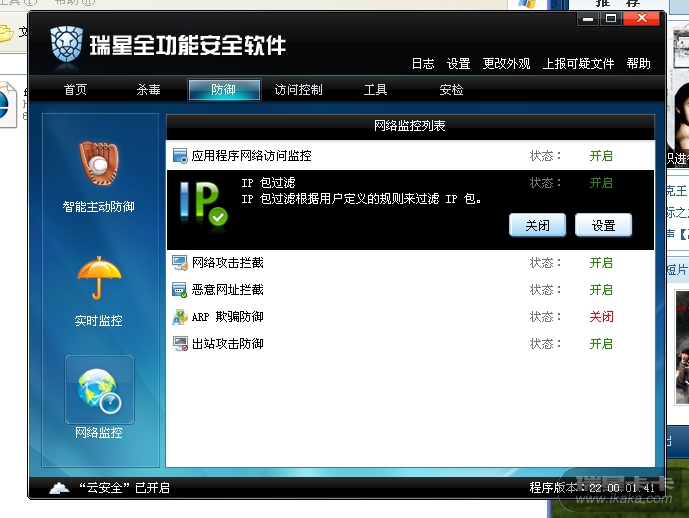Open 设置 in the top menu
This screenshot has width=689, height=518.
point(458,64)
